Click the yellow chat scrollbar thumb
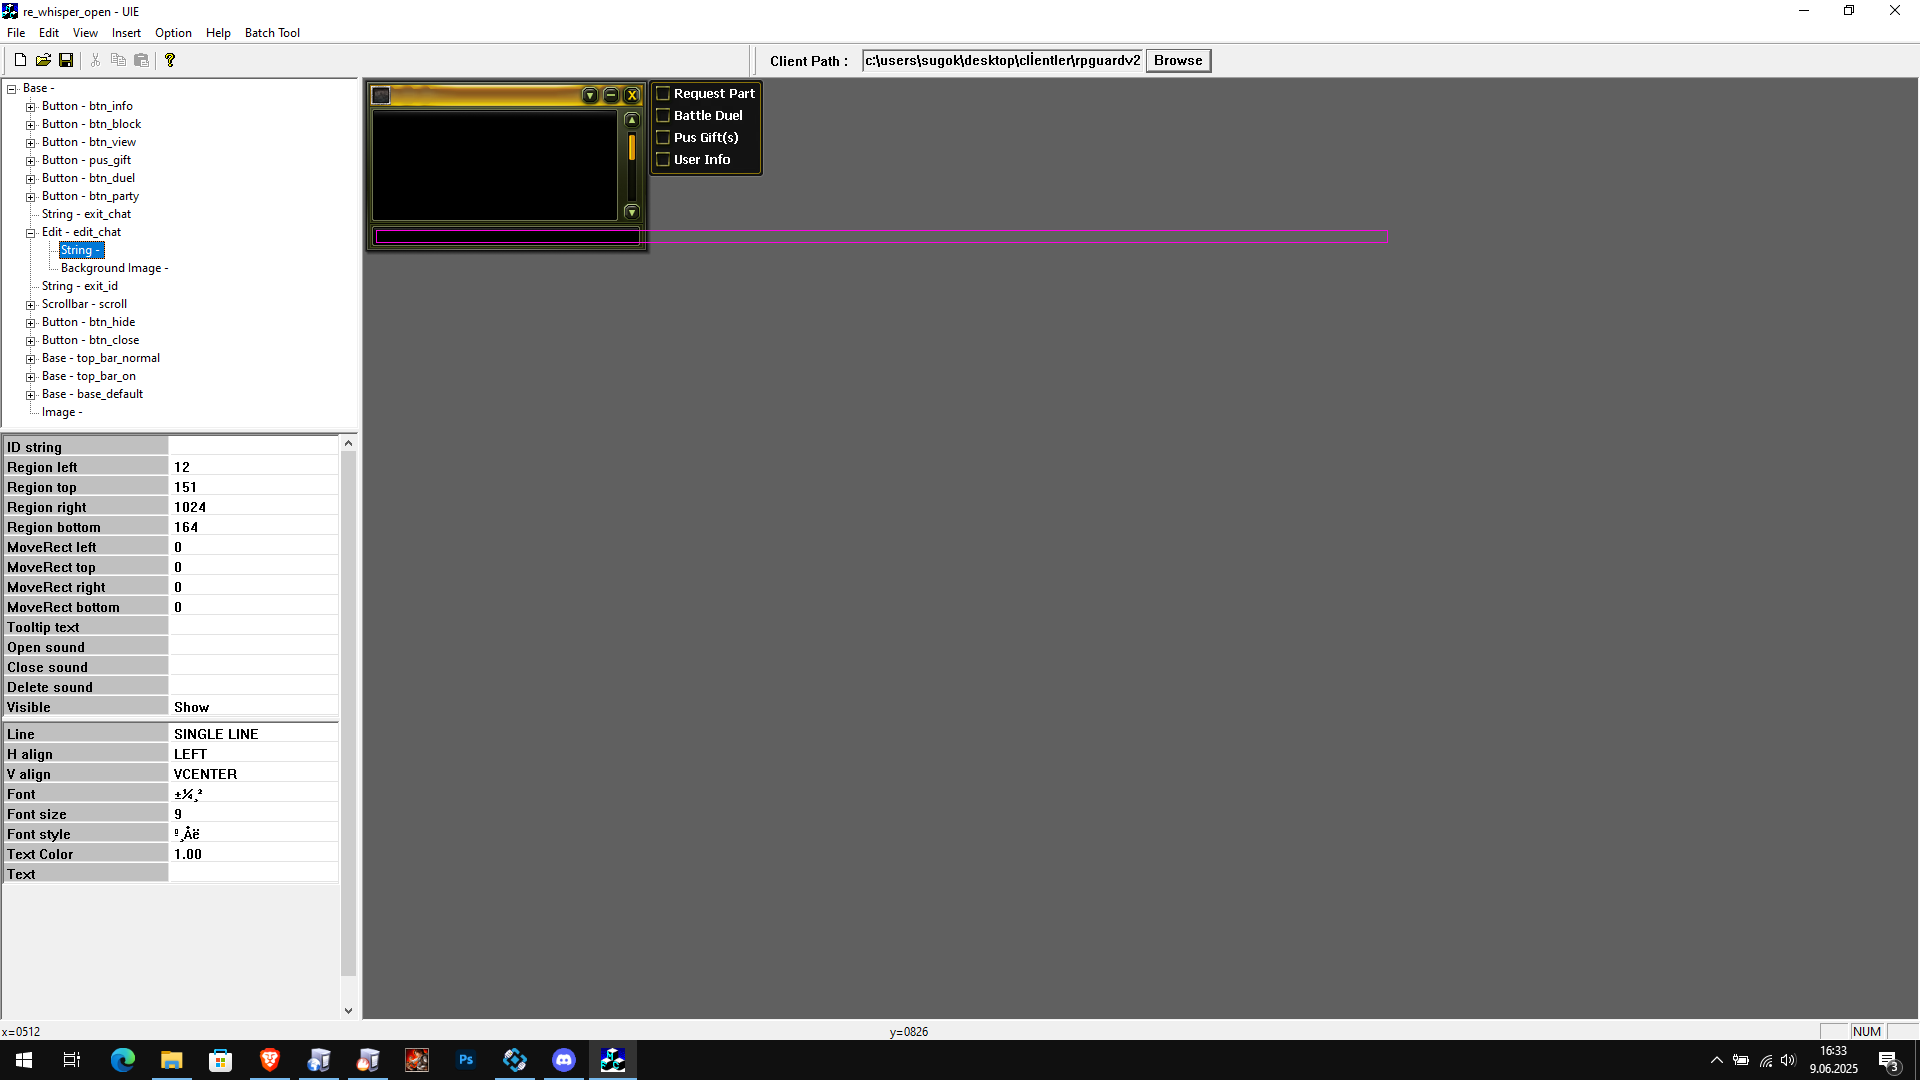This screenshot has height=1080, width=1920. (632, 148)
